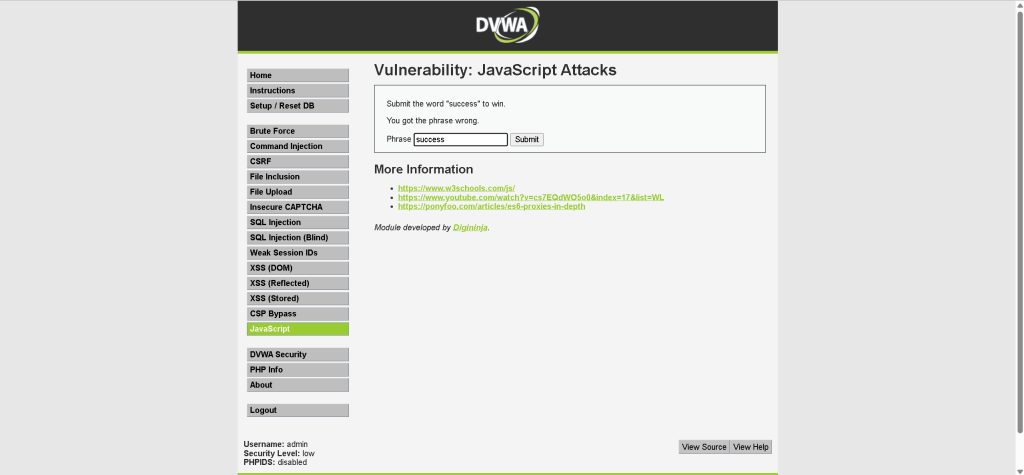Open SQL Injection (Blind) module
This screenshot has width=1024, height=475.
pos(298,238)
